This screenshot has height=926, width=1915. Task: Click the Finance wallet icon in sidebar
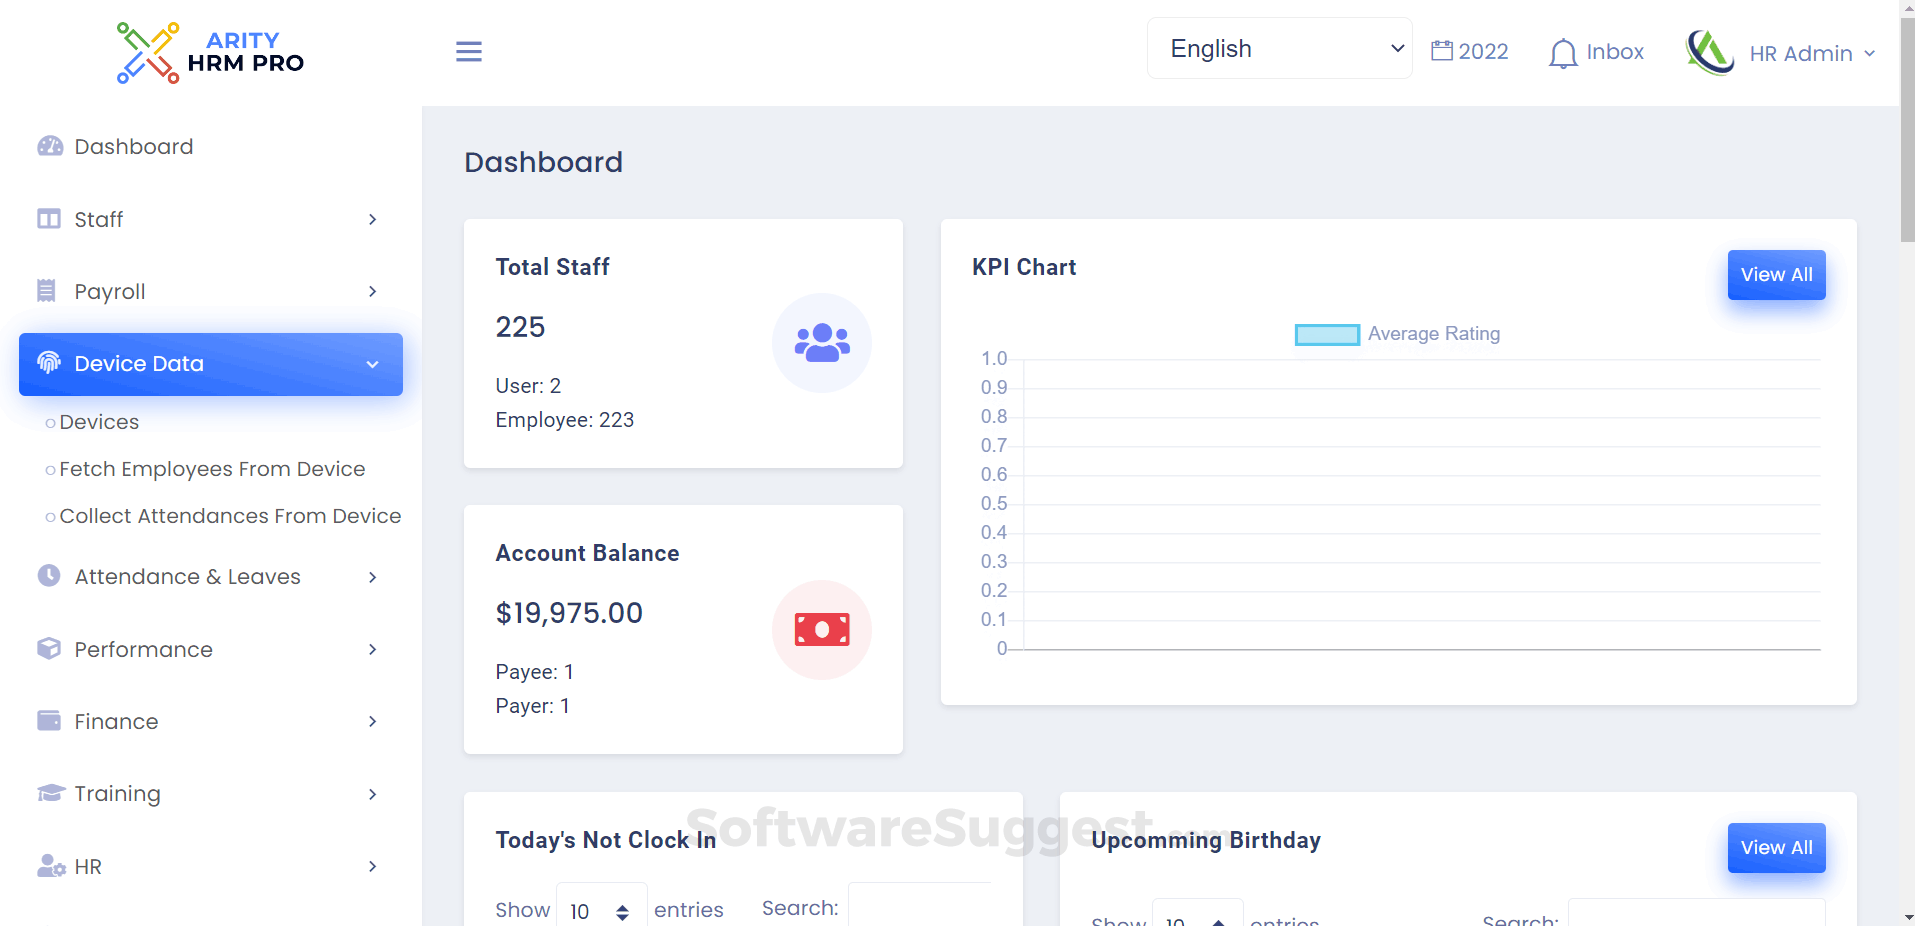click(49, 721)
